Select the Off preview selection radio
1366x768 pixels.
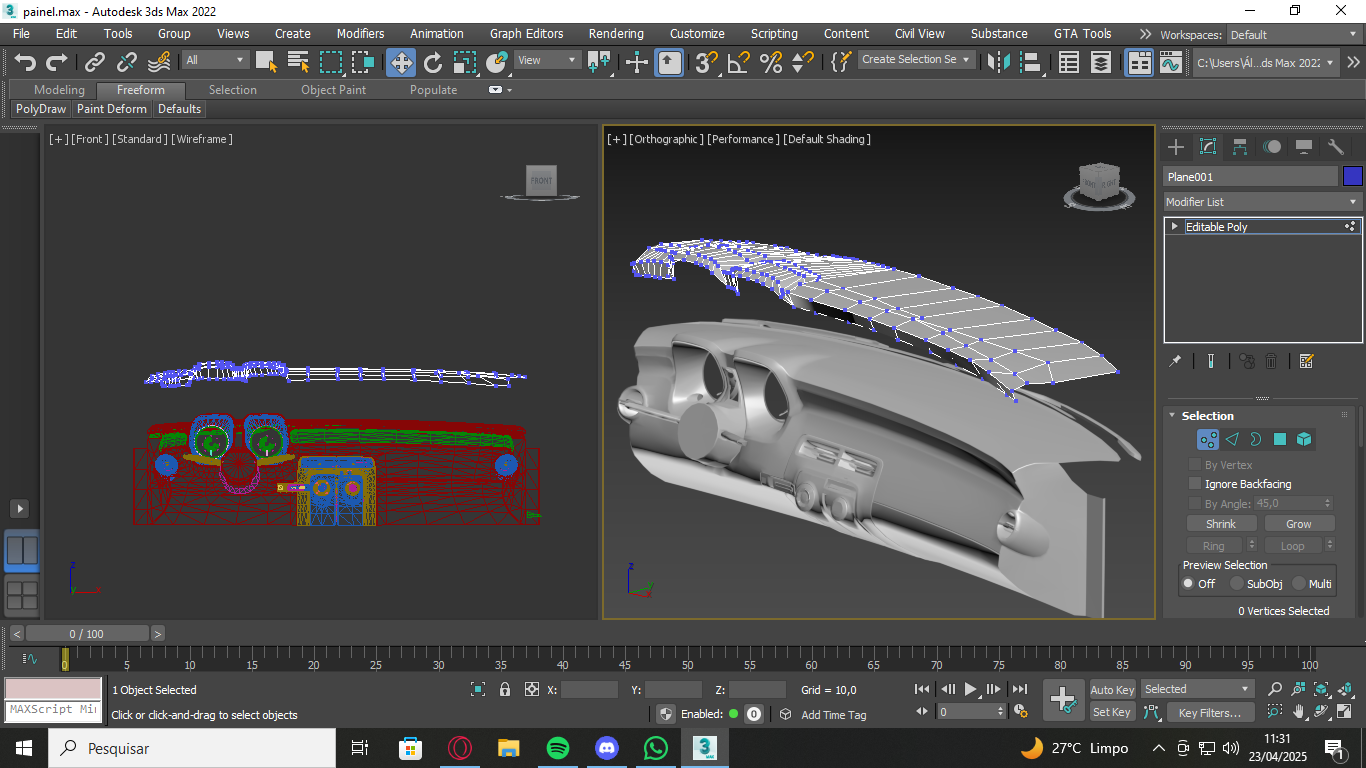pos(1189,584)
